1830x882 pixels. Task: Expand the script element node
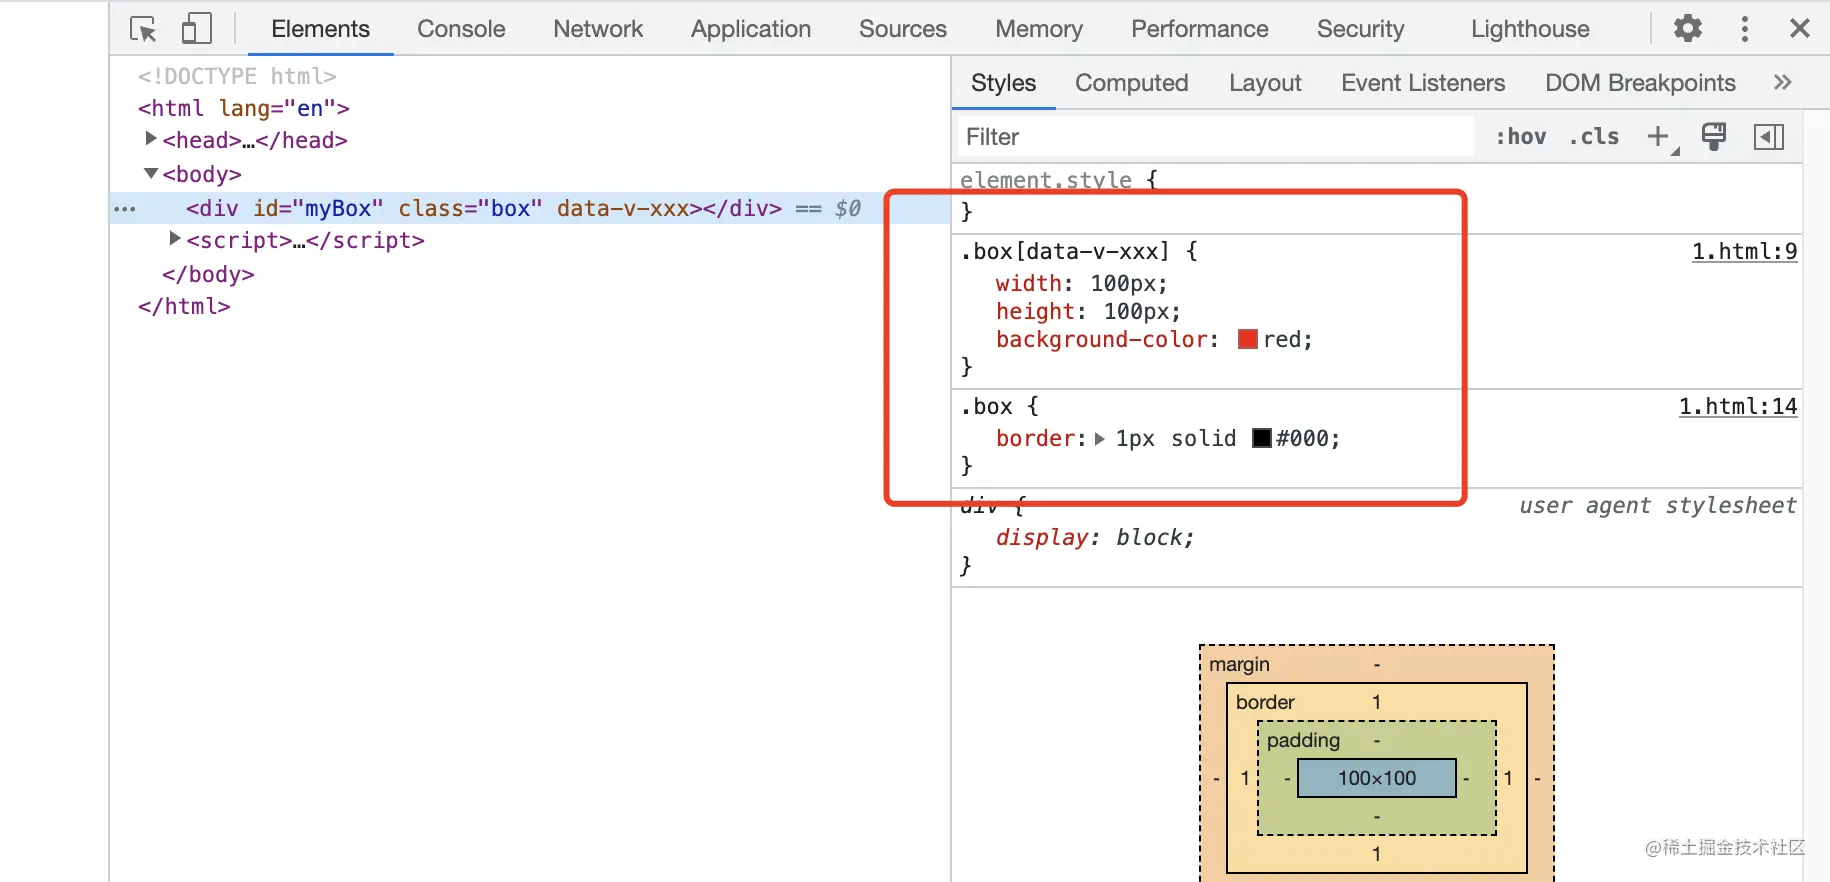coord(175,240)
